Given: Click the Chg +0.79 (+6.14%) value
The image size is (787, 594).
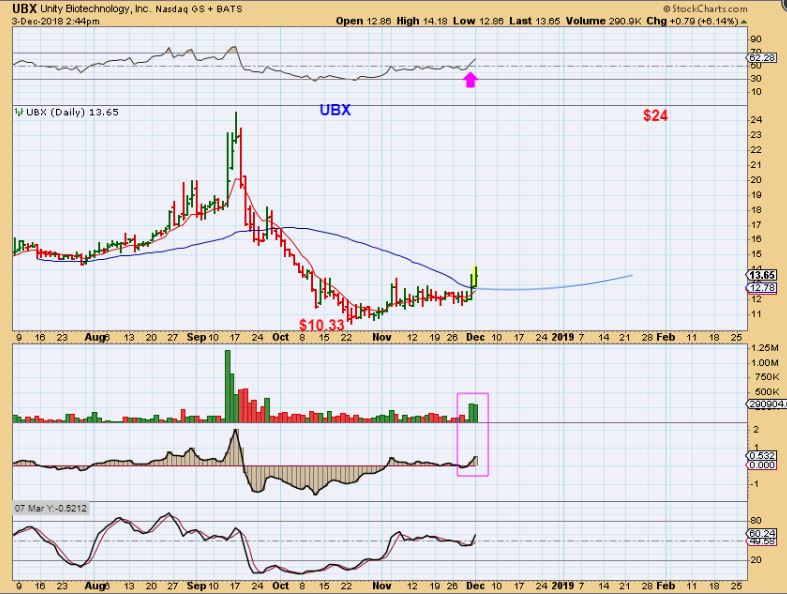Looking at the screenshot, I should point(692,21).
